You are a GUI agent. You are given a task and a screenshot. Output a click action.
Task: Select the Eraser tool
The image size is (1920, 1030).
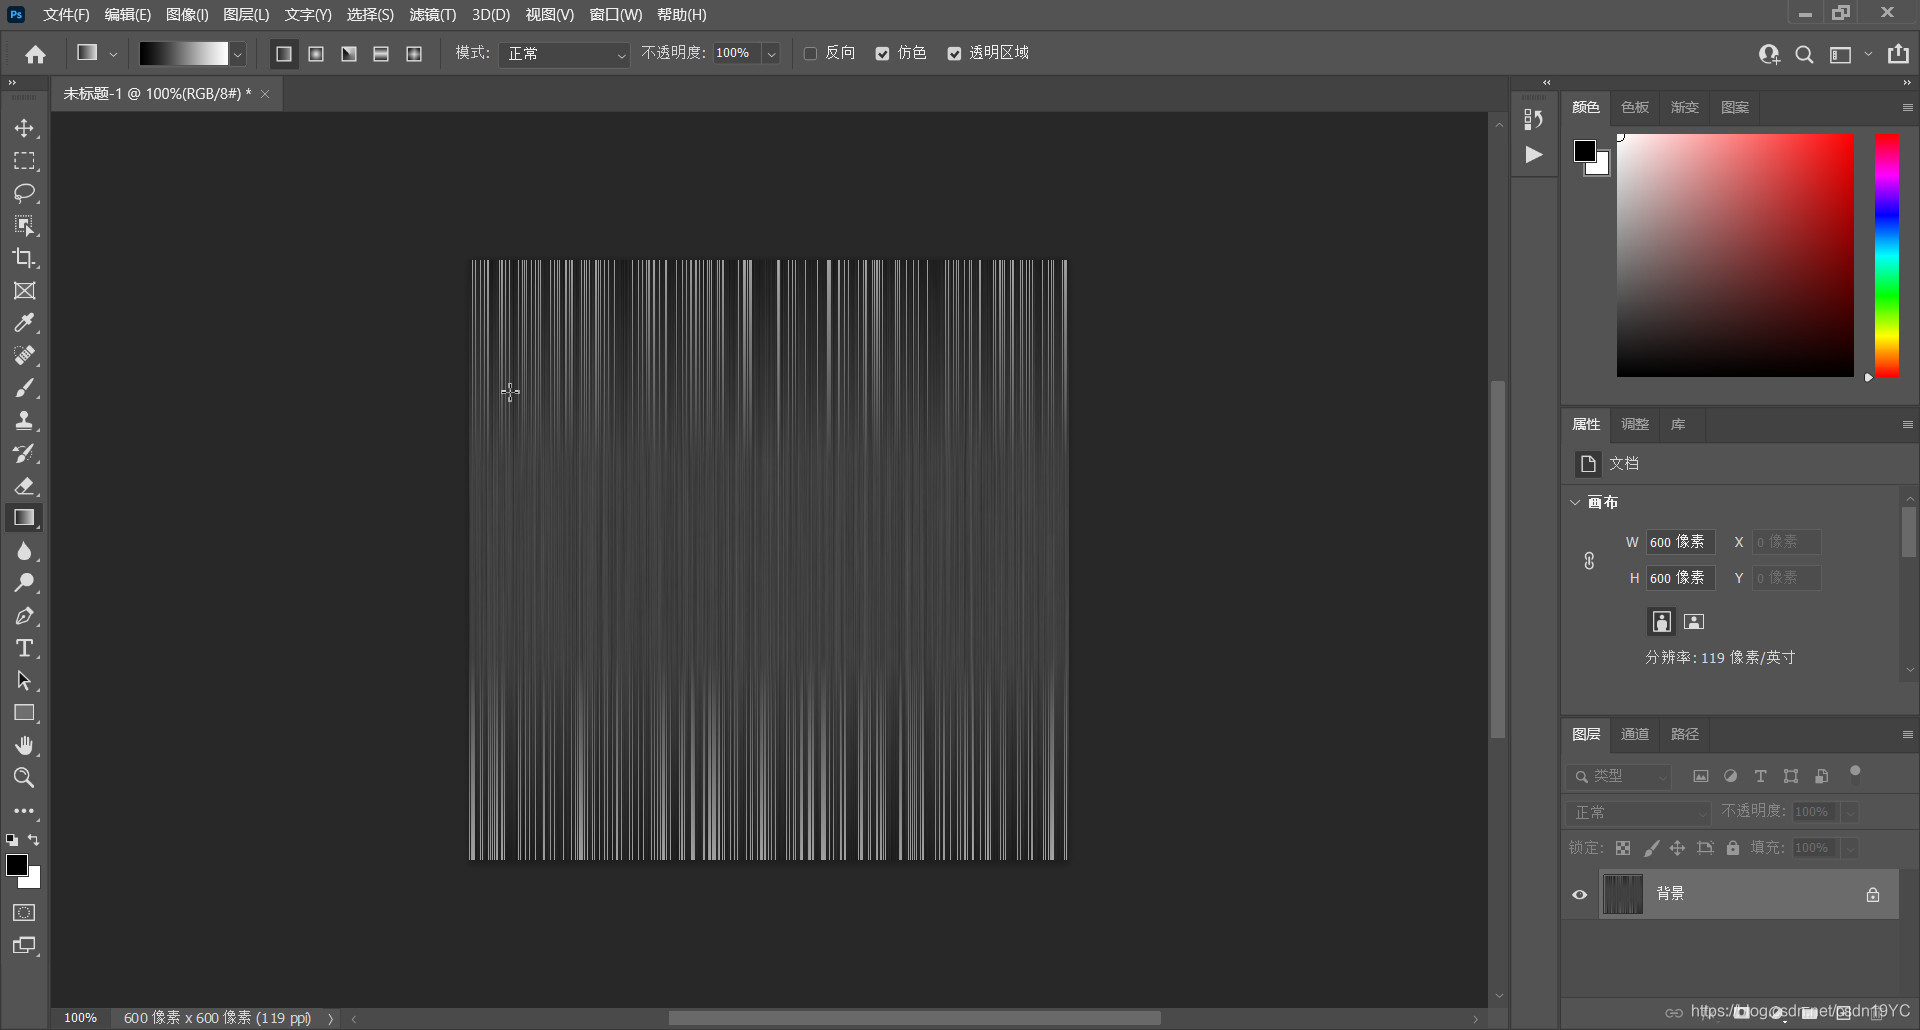(x=24, y=486)
